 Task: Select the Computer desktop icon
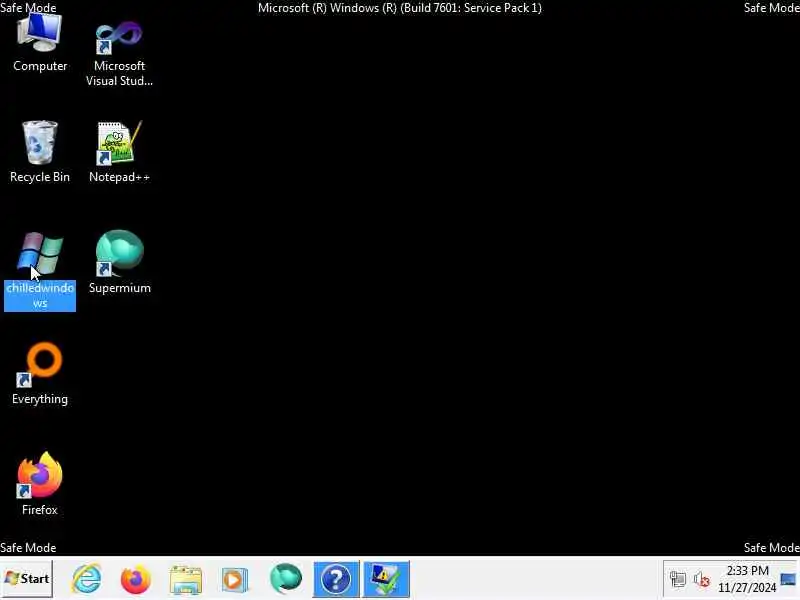40,43
